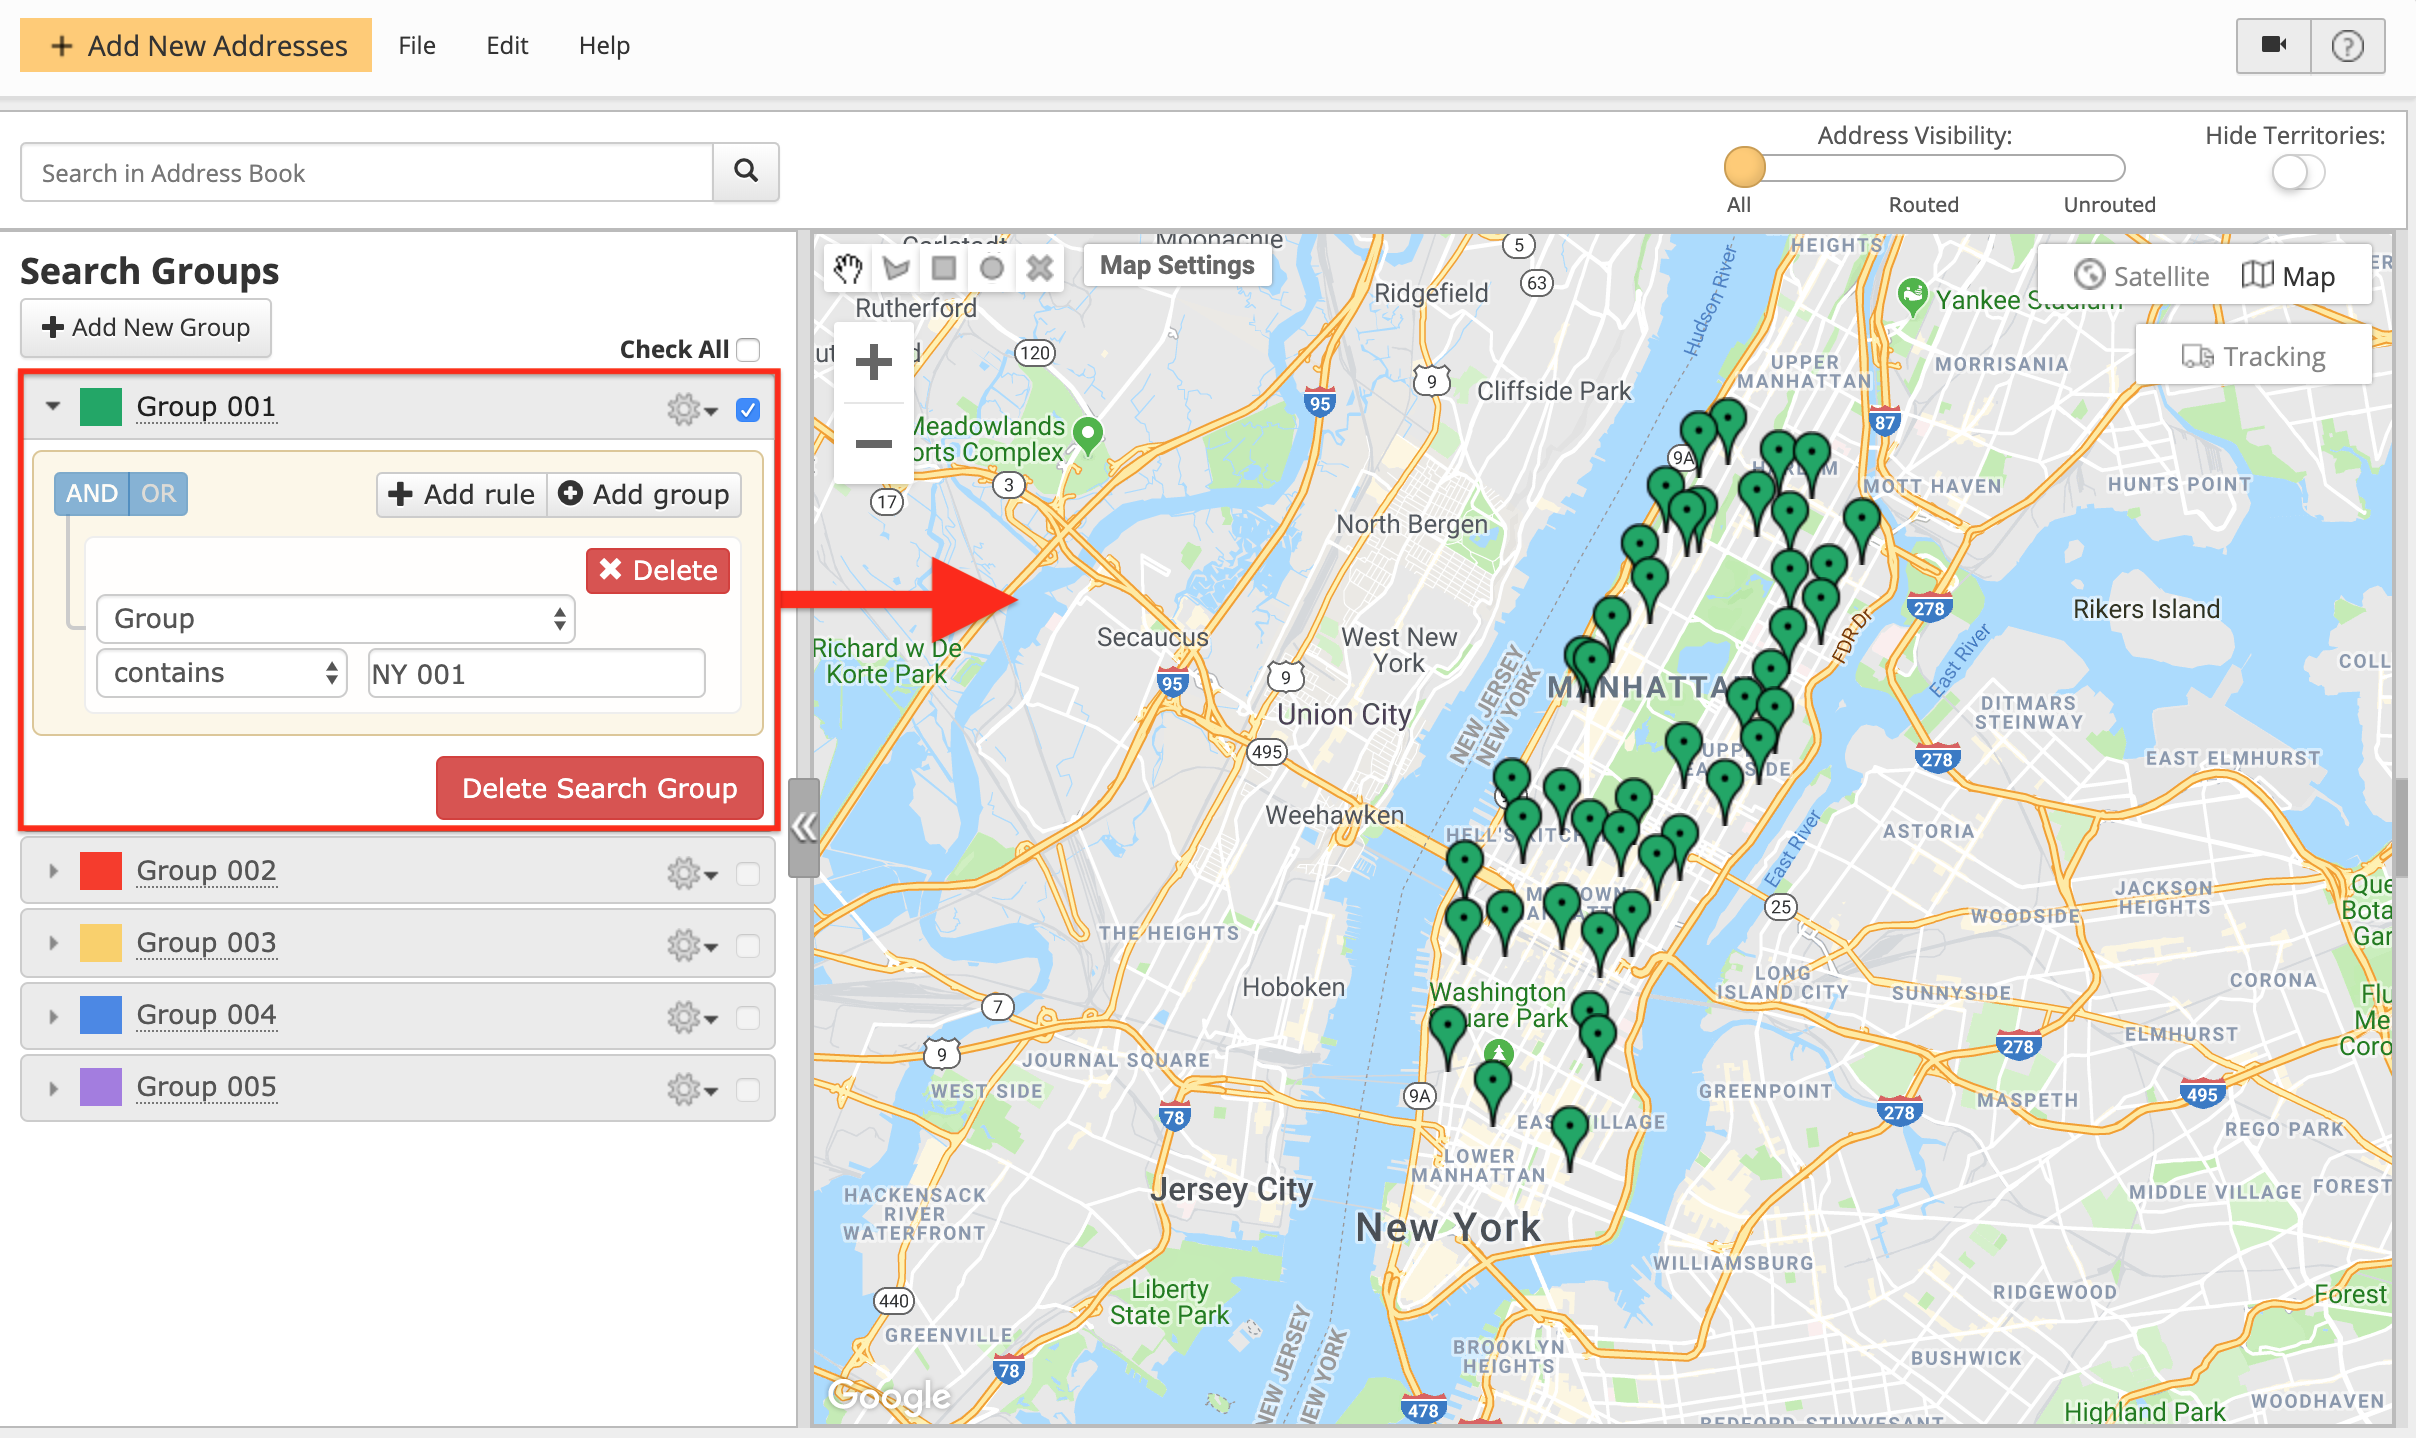Open Group 004 gear settings dropdown
The width and height of the screenshot is (2416, 1438).
click(x=692, y=1017)
